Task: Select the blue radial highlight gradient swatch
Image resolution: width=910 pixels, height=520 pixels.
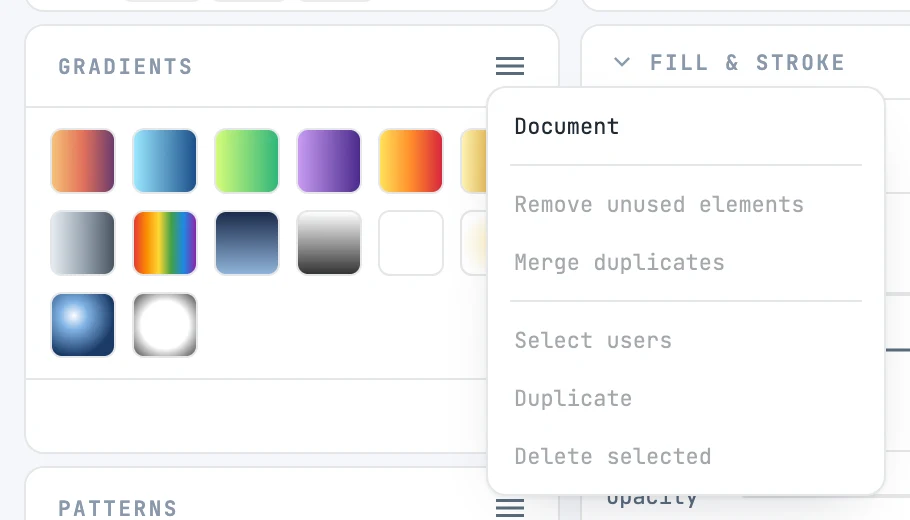Action: (82, 324)
